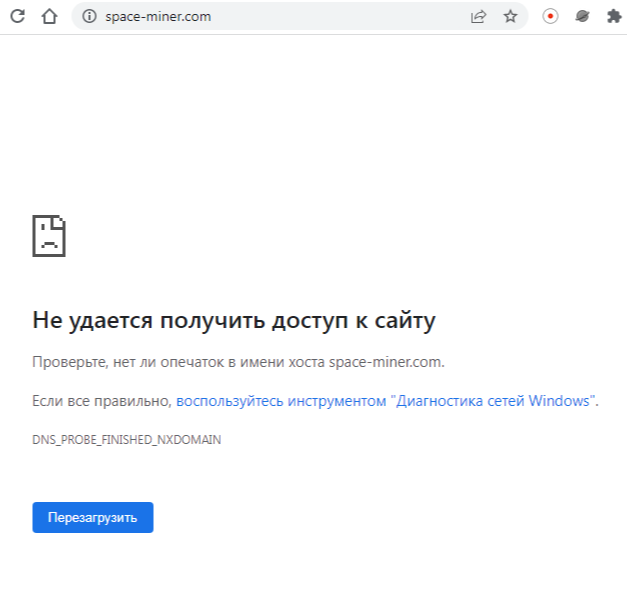Click the heading Не удается получить доступ к сайту
This screenshot has width=627, height=593.
tap(234, 321)
